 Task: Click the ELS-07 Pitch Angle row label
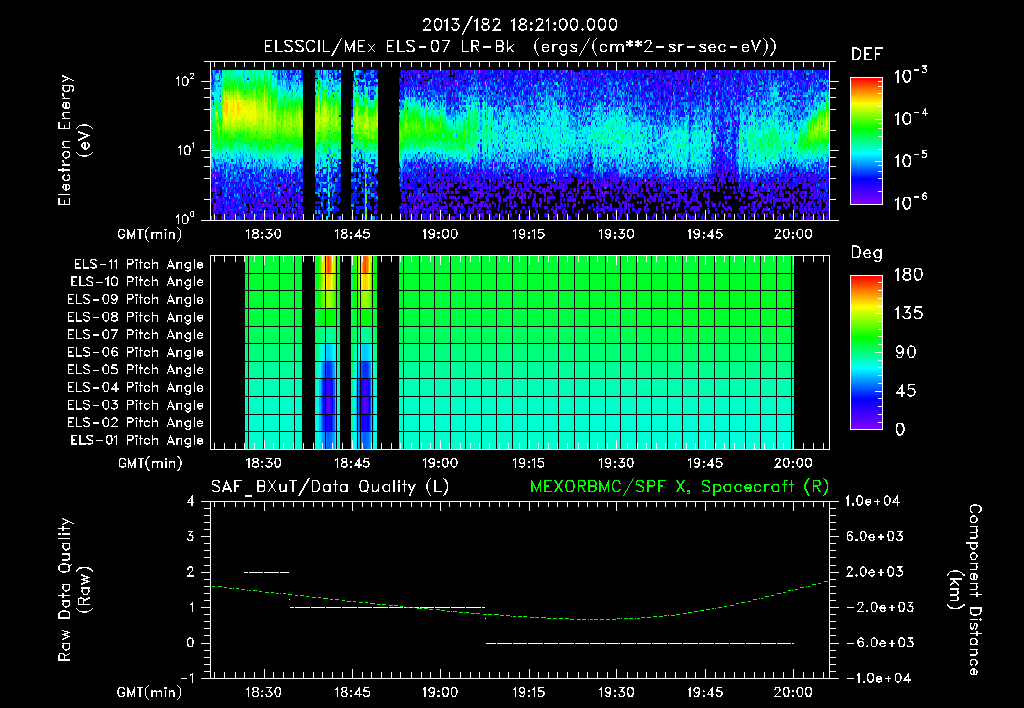(x=135, y=335)
